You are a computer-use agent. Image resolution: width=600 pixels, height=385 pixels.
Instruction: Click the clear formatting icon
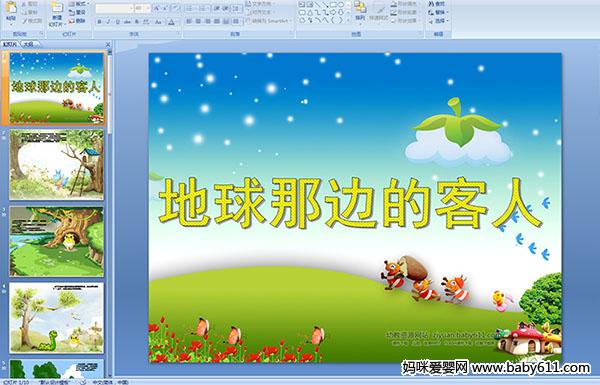click(x=176, y=8)
